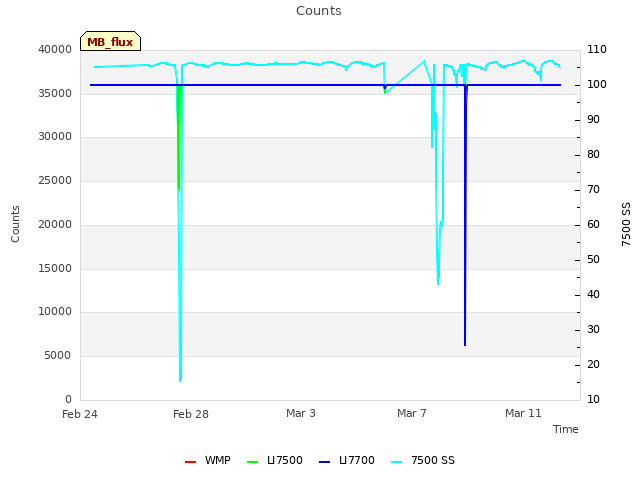Click the red WMP legend swatch
Screen dimensions: 640x480
[191, 462]
